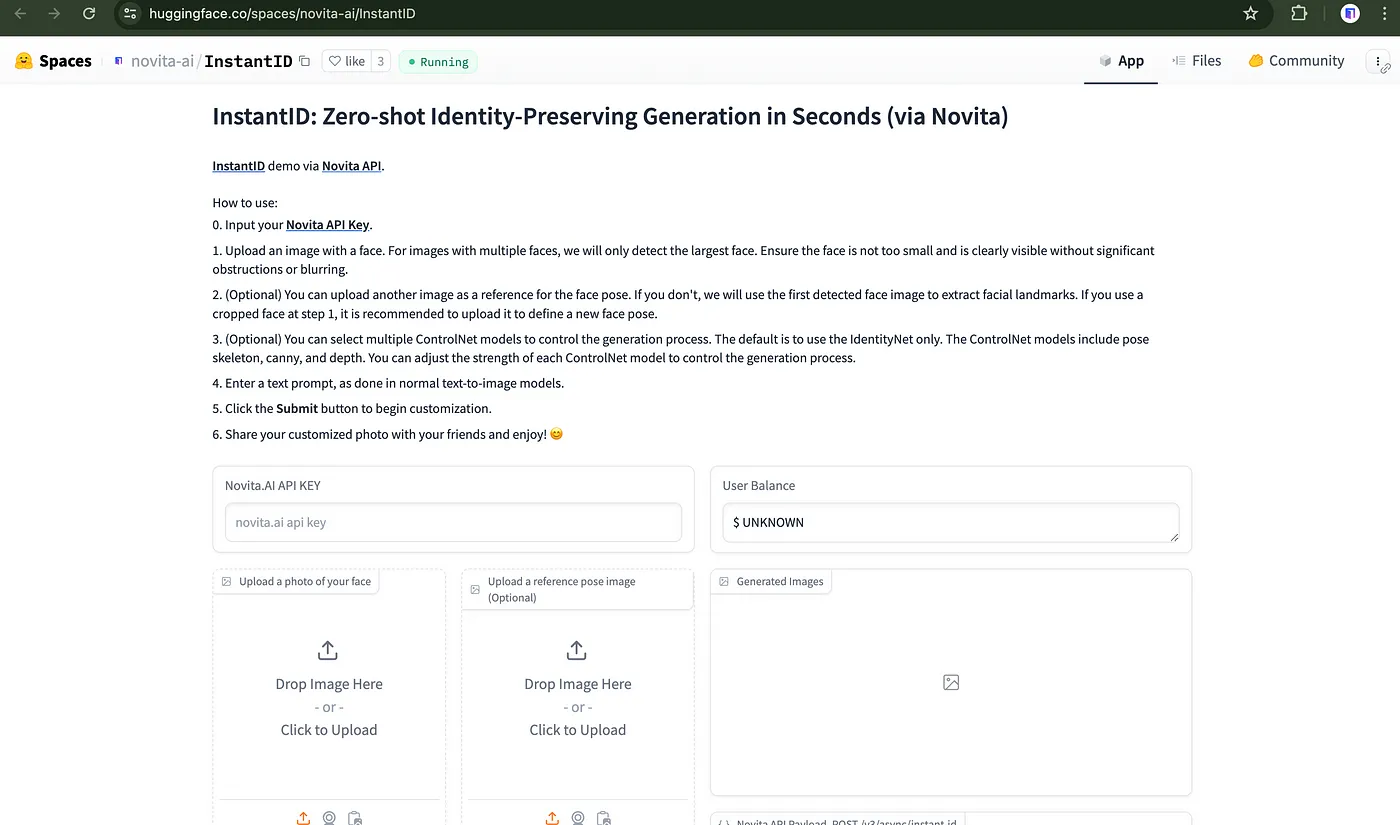The image size is (1400, 825).
Task: Open the Community tab
Action: coord(1296,61)
